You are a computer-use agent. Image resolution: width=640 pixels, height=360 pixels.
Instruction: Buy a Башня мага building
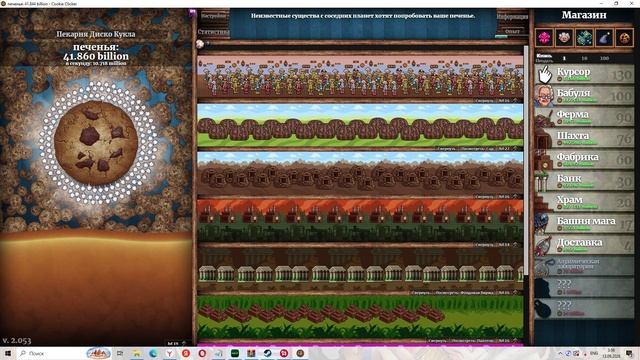584,223
